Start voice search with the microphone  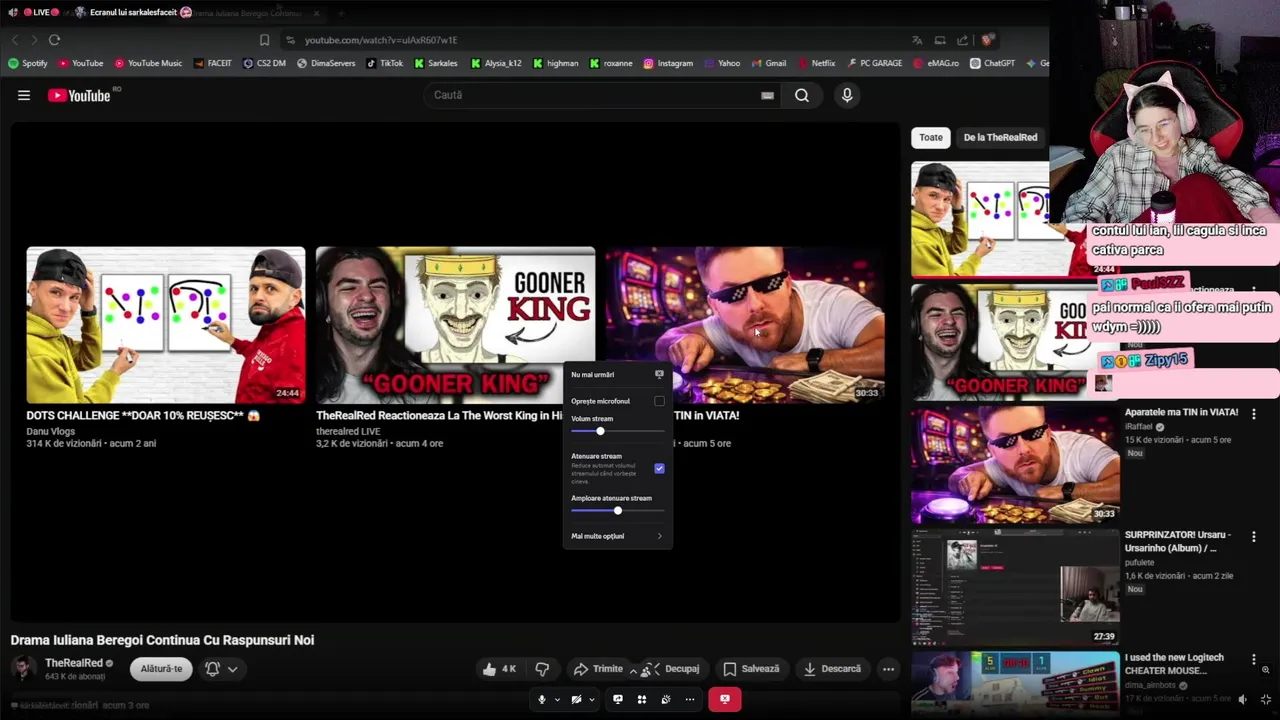coord(847,95)
